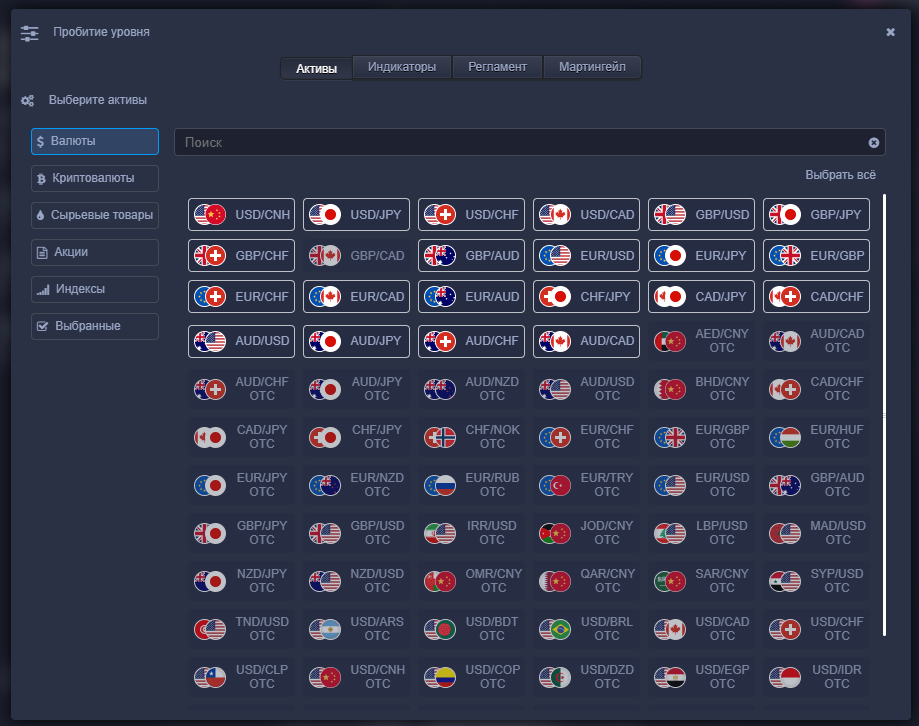
Task: Enable the SYP/USD OTC asset
Action: tap(816, 581)
